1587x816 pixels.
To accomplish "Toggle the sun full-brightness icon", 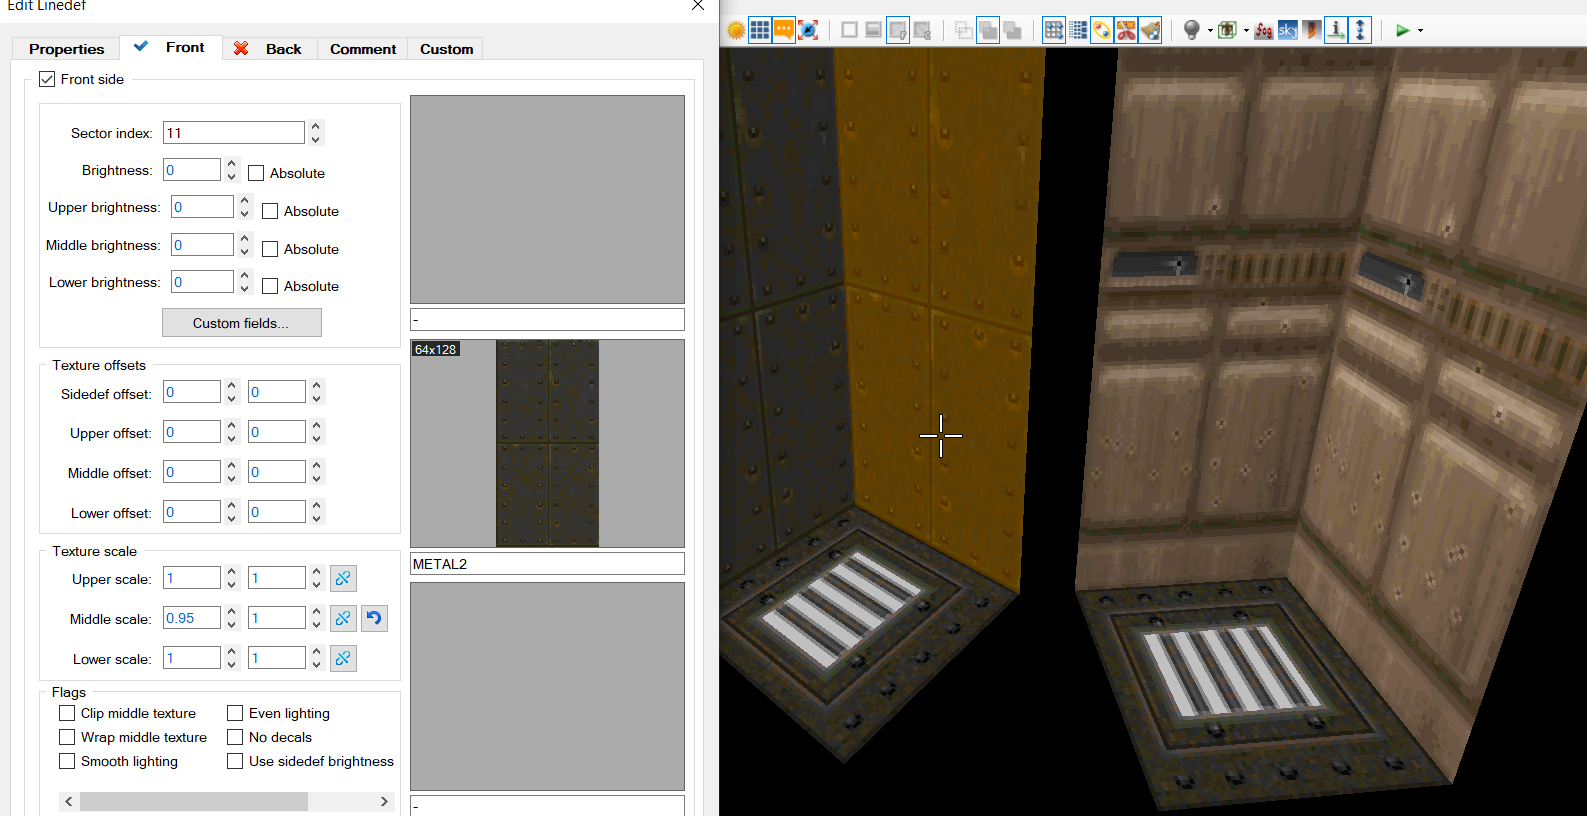I will (736, 30).
